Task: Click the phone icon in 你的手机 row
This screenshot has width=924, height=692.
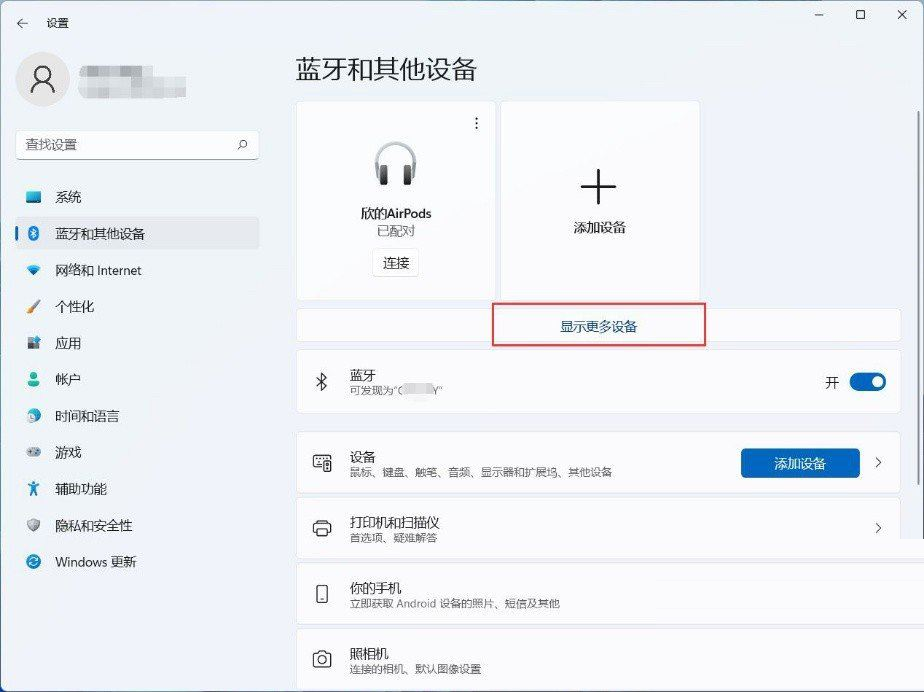Action: point(322,594)
